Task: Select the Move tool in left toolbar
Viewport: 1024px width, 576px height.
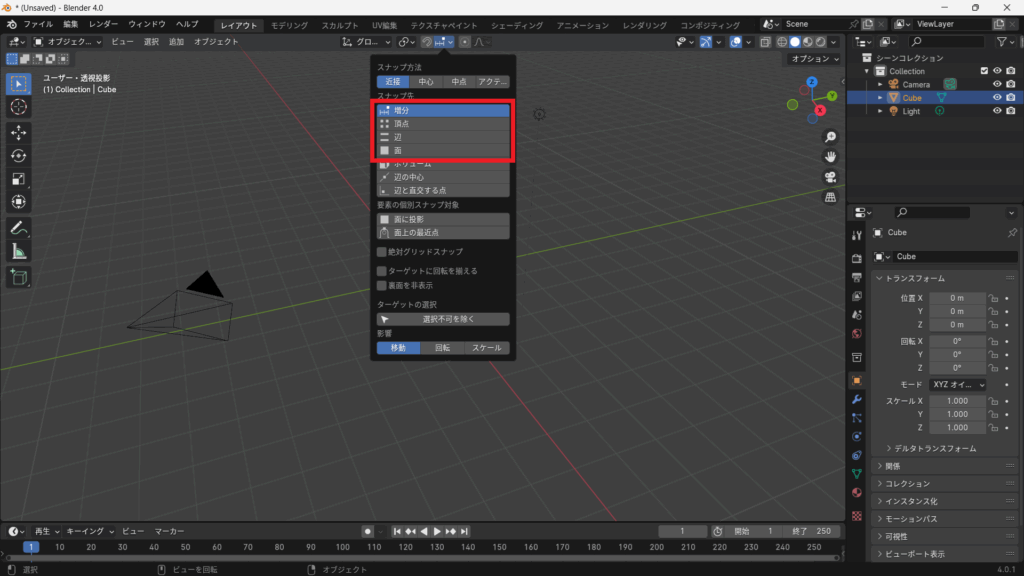Action: coord(19,132)
